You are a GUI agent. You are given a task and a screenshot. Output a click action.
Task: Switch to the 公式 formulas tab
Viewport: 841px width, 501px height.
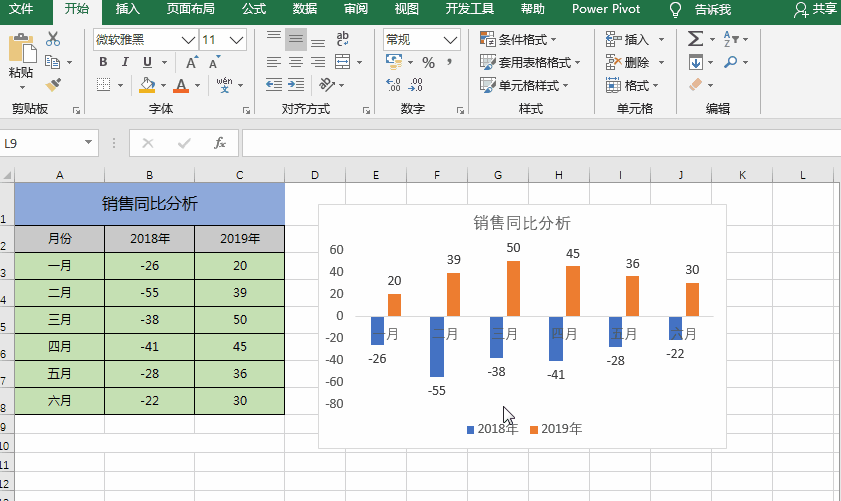[x=254, y=9]
